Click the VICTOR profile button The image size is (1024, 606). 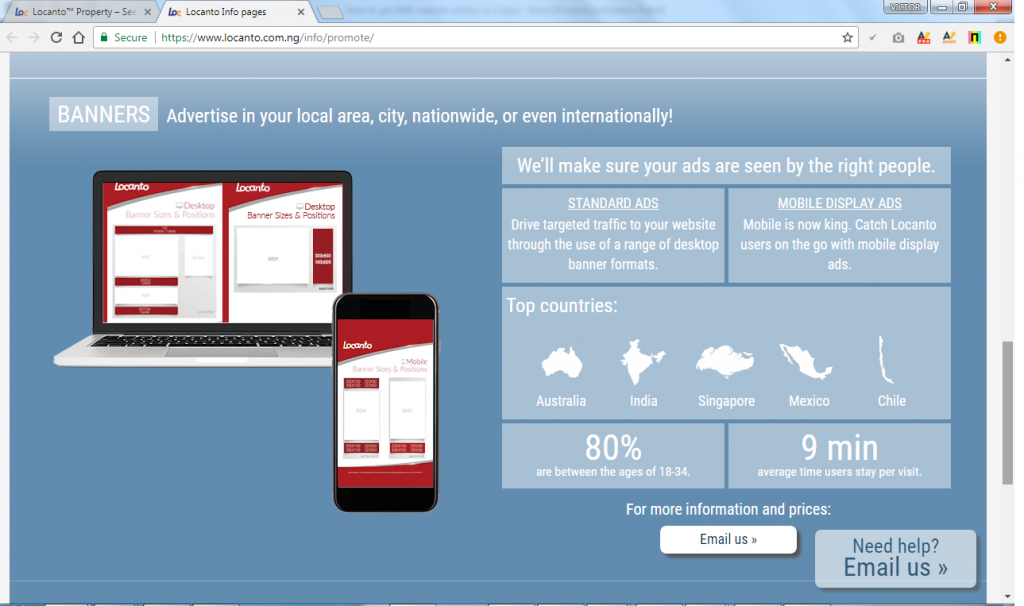coord(905,7)
